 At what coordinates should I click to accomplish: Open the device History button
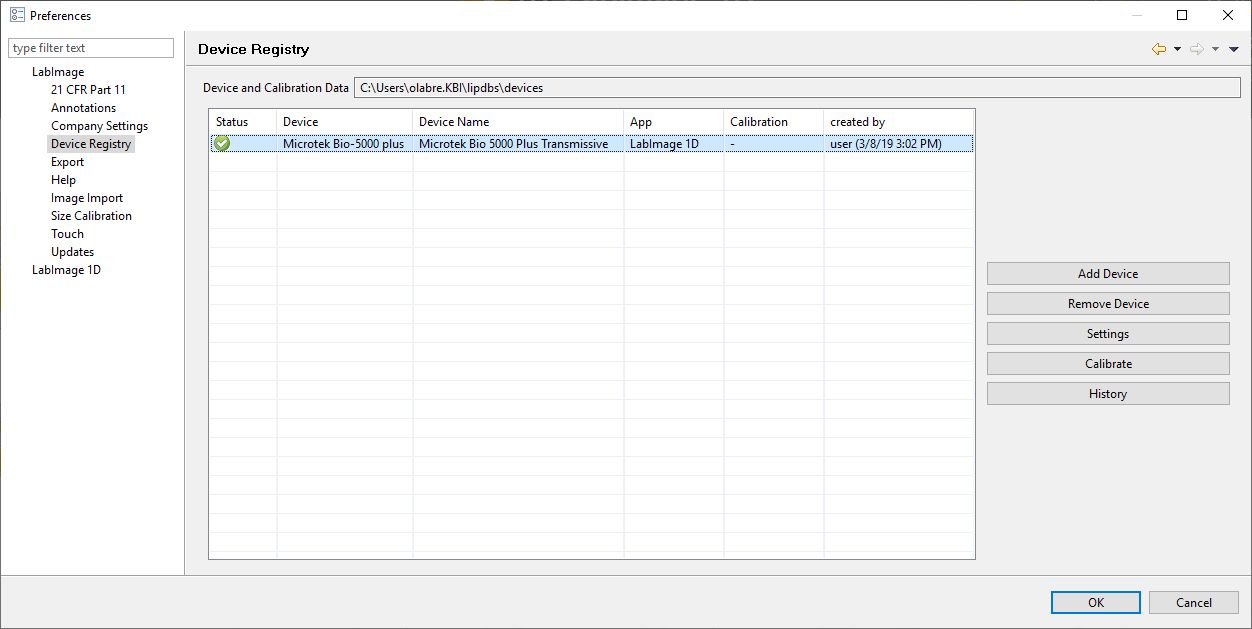pyautogui.click(x=1108, y=394)
